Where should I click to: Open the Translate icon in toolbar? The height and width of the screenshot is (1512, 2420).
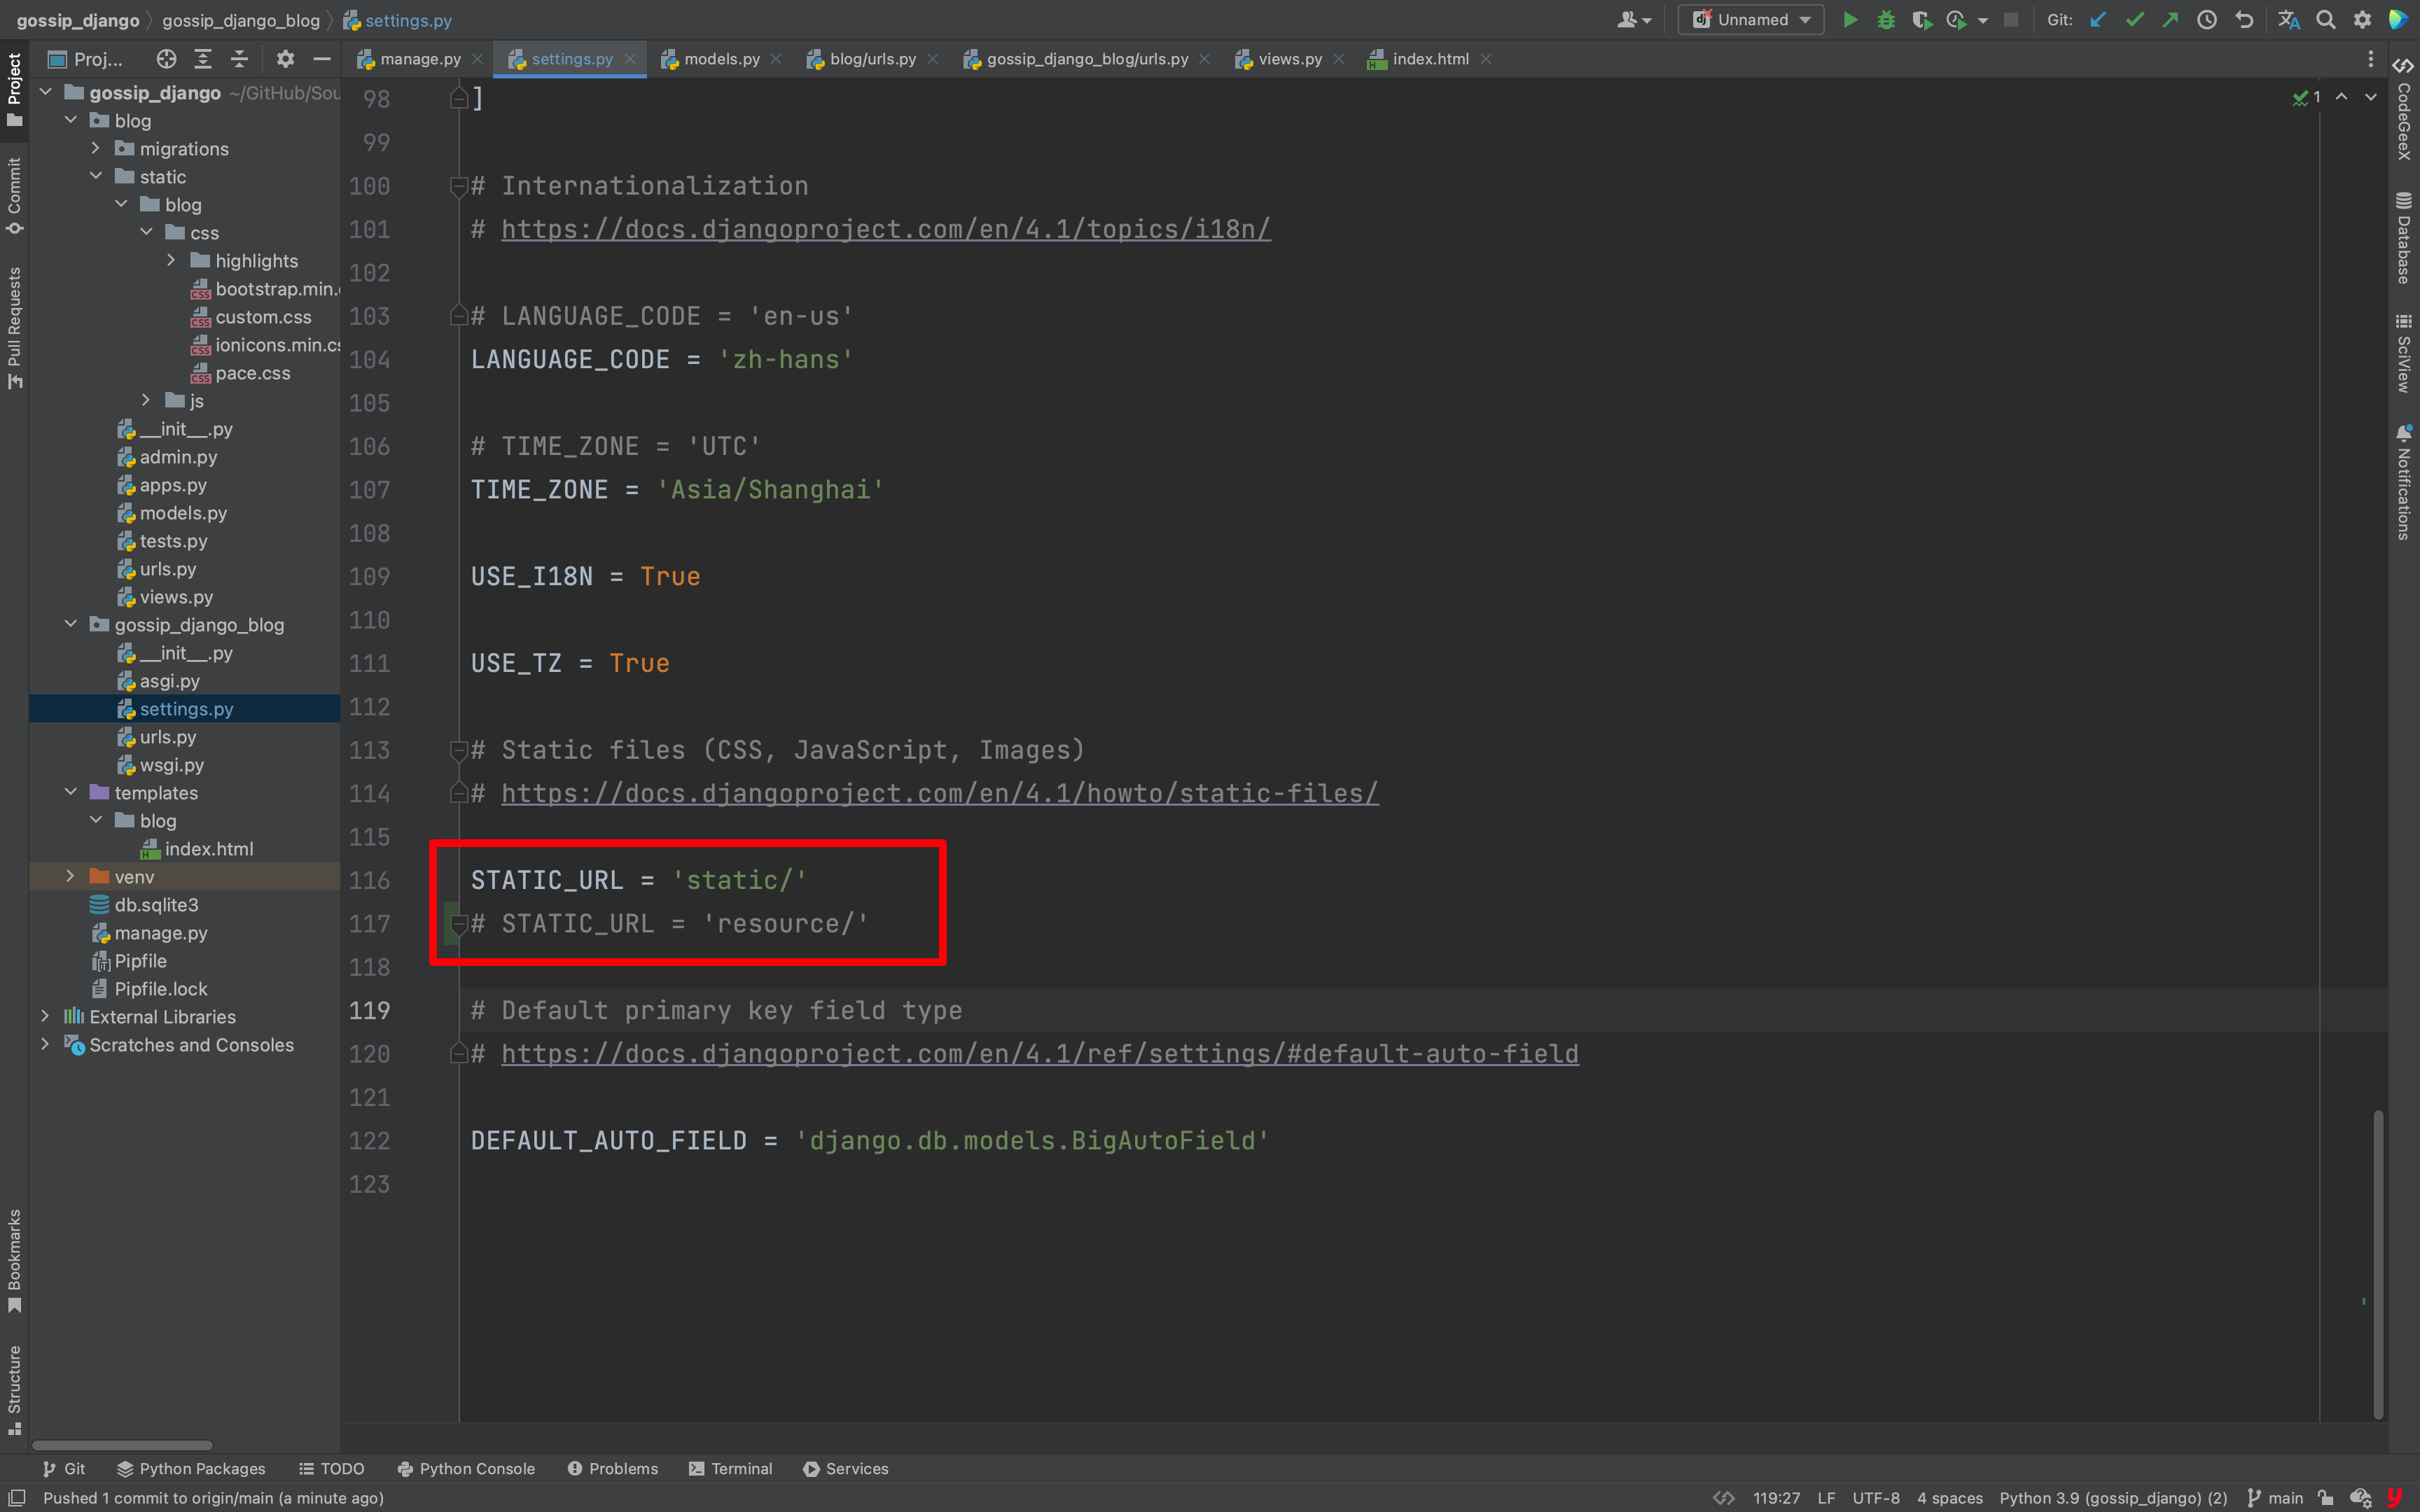tap(2288, 20)
